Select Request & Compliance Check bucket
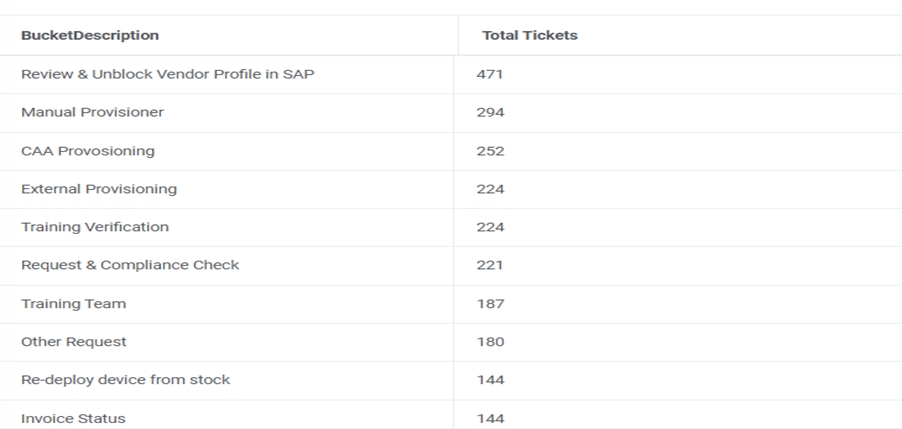Viewport: 902px width, 429px height. coord(130,265)
